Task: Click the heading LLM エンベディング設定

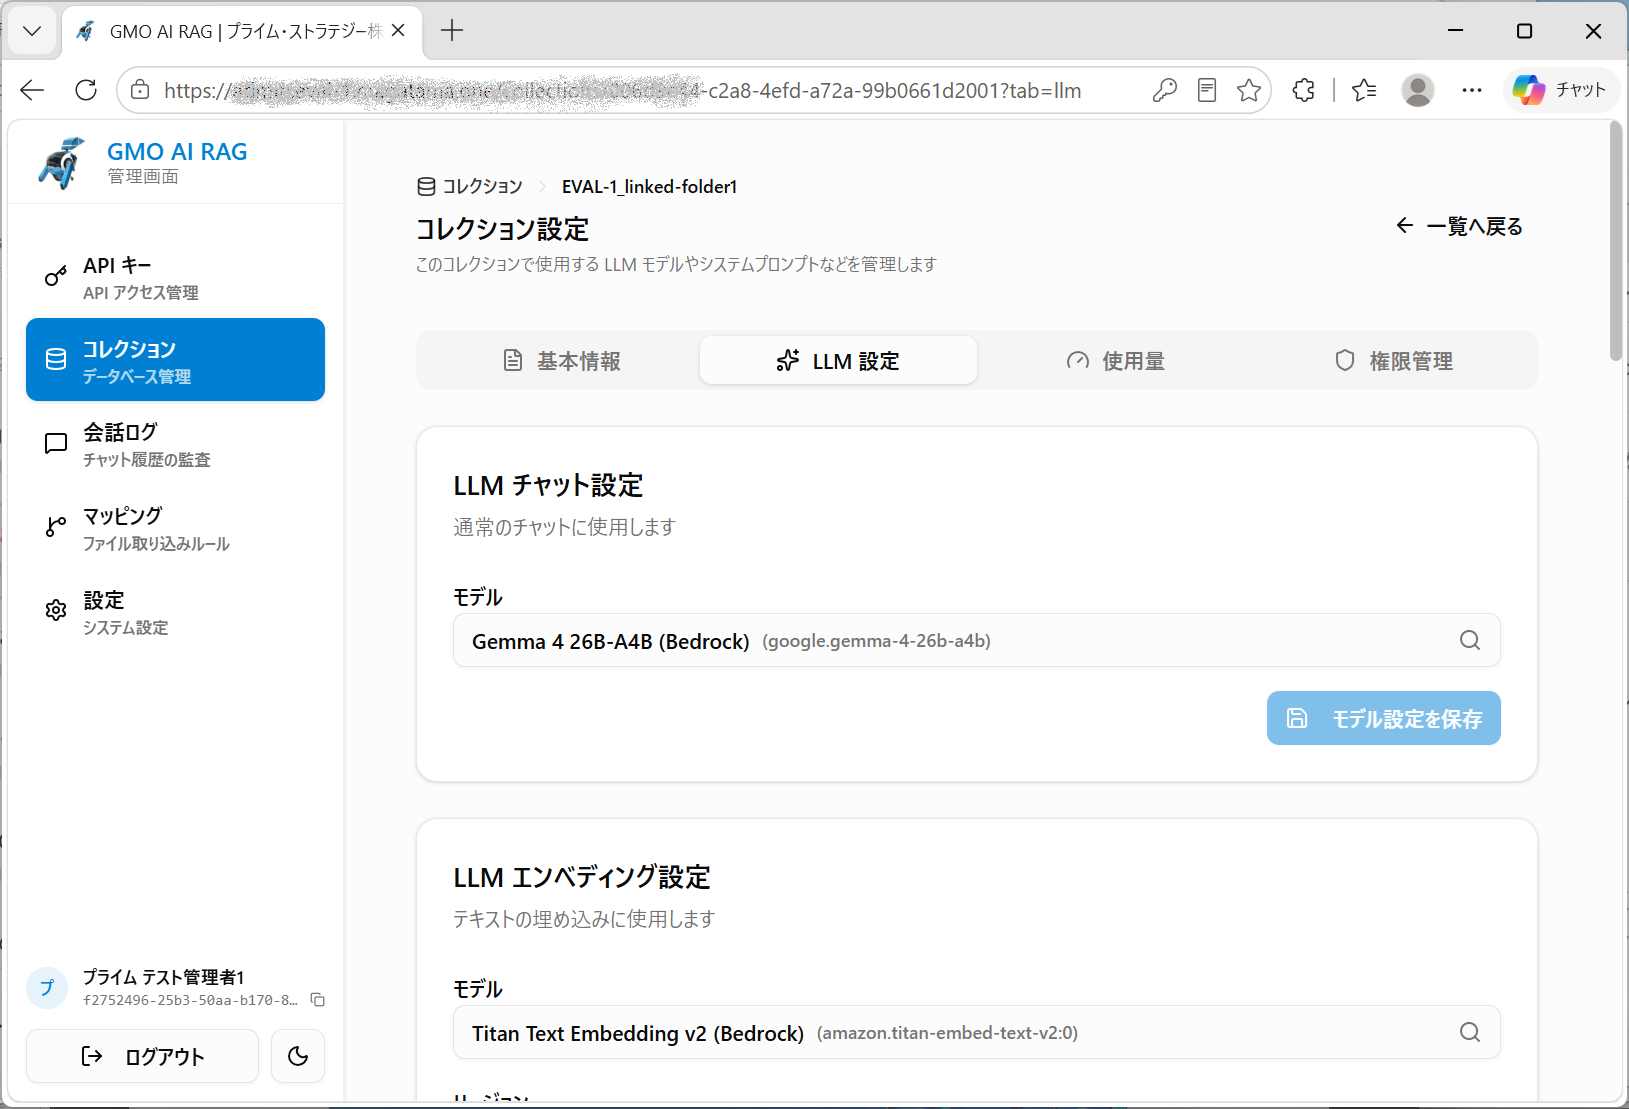Action: click(582, 877)
